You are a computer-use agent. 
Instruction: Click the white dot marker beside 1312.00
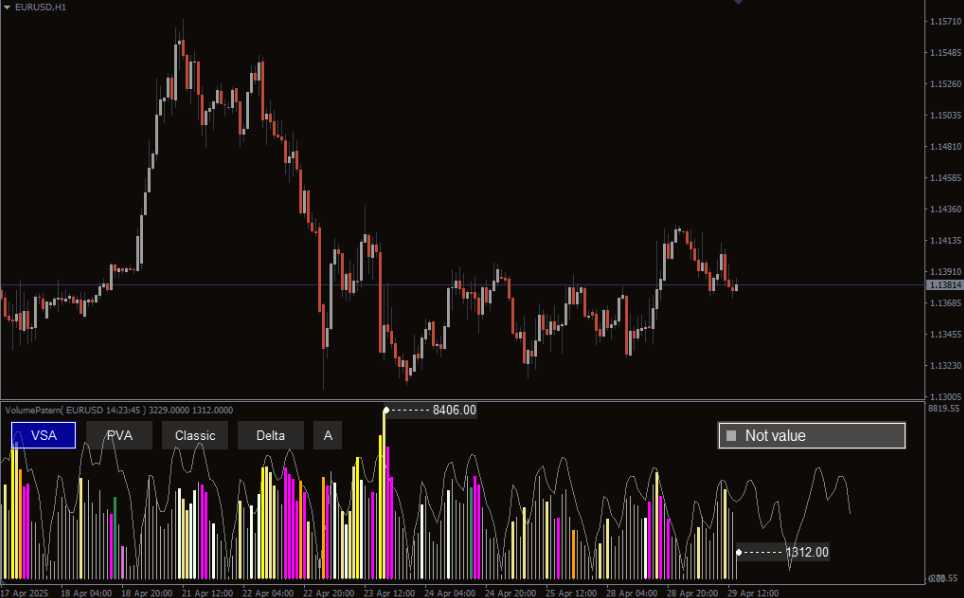pos(739,552)
